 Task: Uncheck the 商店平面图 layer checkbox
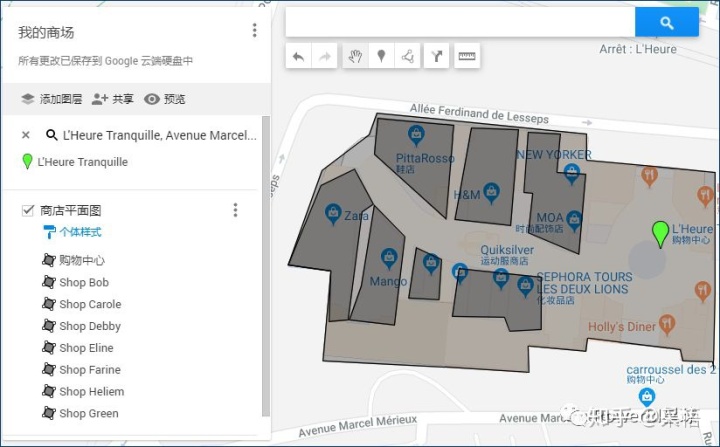[x=28, y=210]
